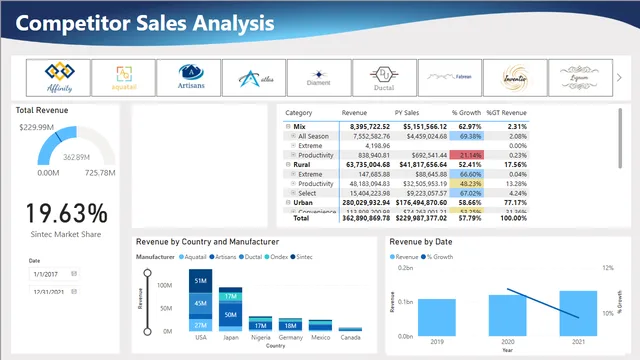Screen dimensions: 640x360
Task: Sort table by Revenue column header
Action: click(x=354, y=113)
